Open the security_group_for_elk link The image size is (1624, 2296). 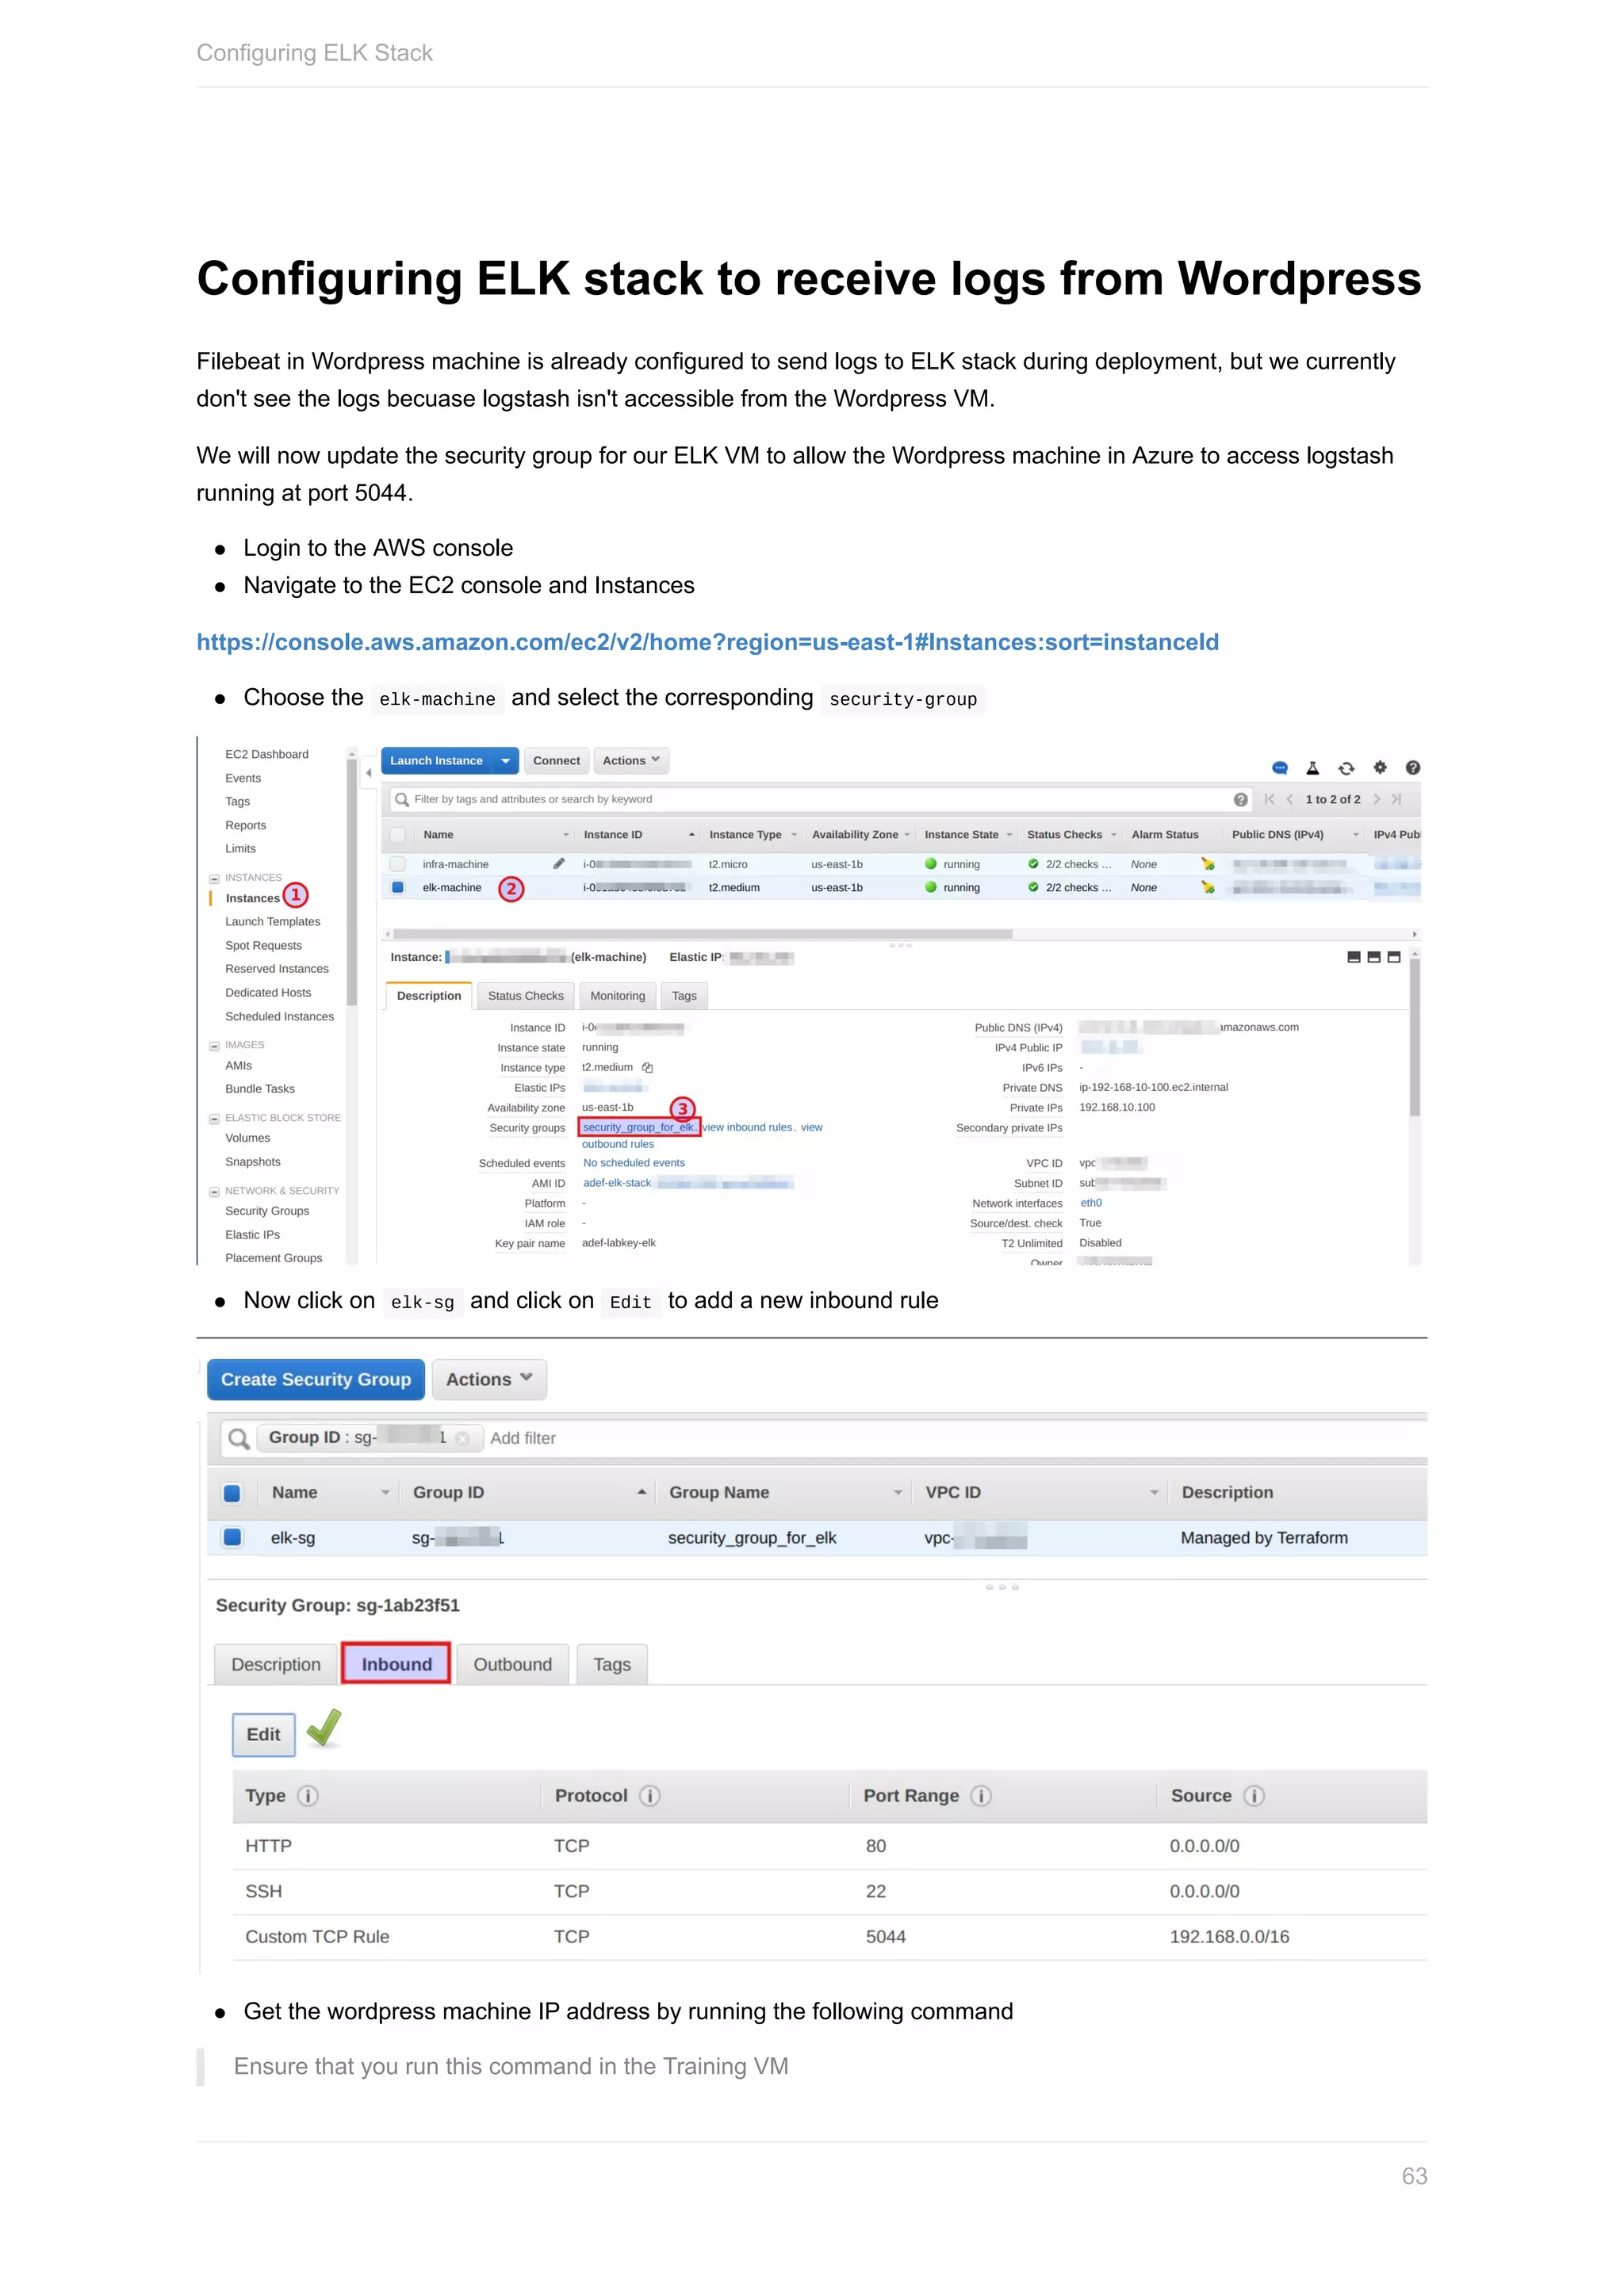(x=638, y=1127)
